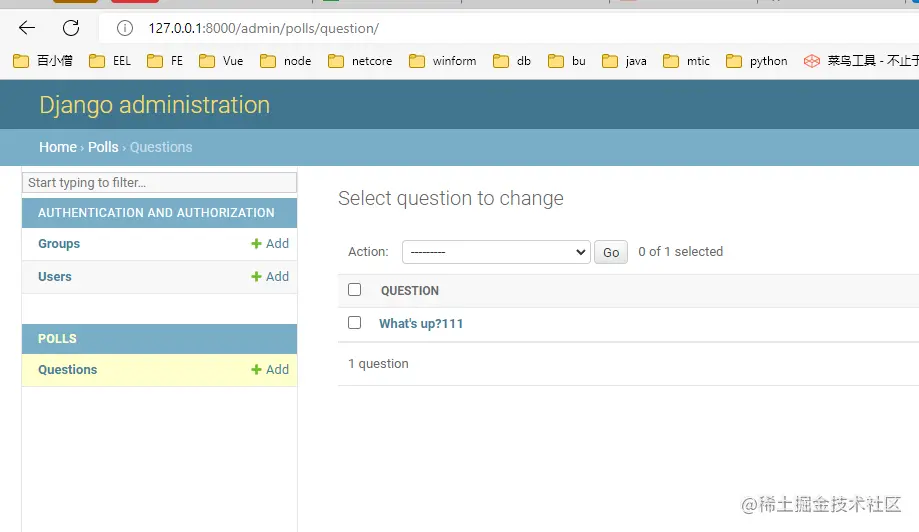Image resolution: width=919 pixels, height=532 pixels.
Task: Open the mtic bookmark folder
Action: (686, 61)
